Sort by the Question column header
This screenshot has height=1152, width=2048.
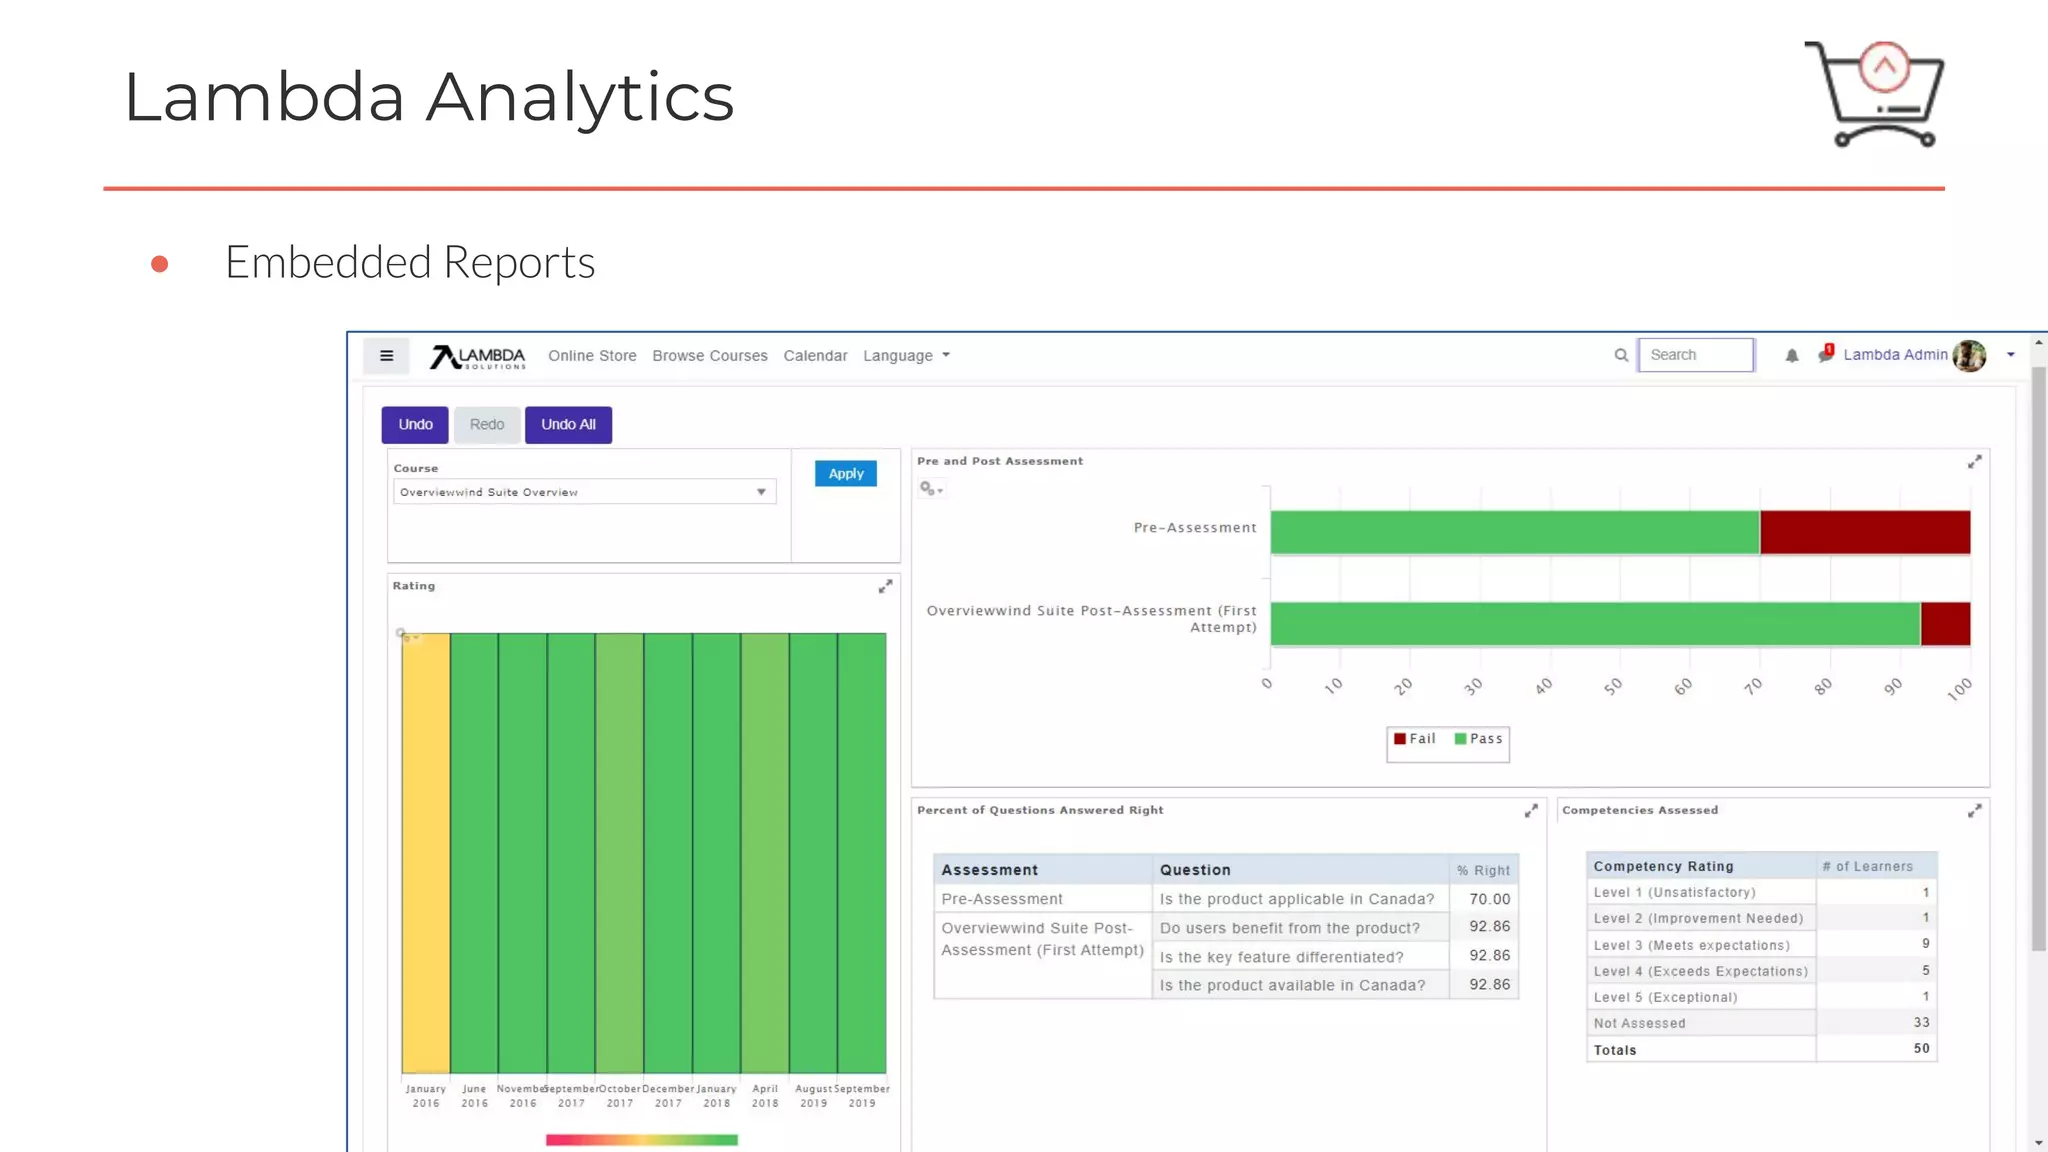tap(1301, 870)
